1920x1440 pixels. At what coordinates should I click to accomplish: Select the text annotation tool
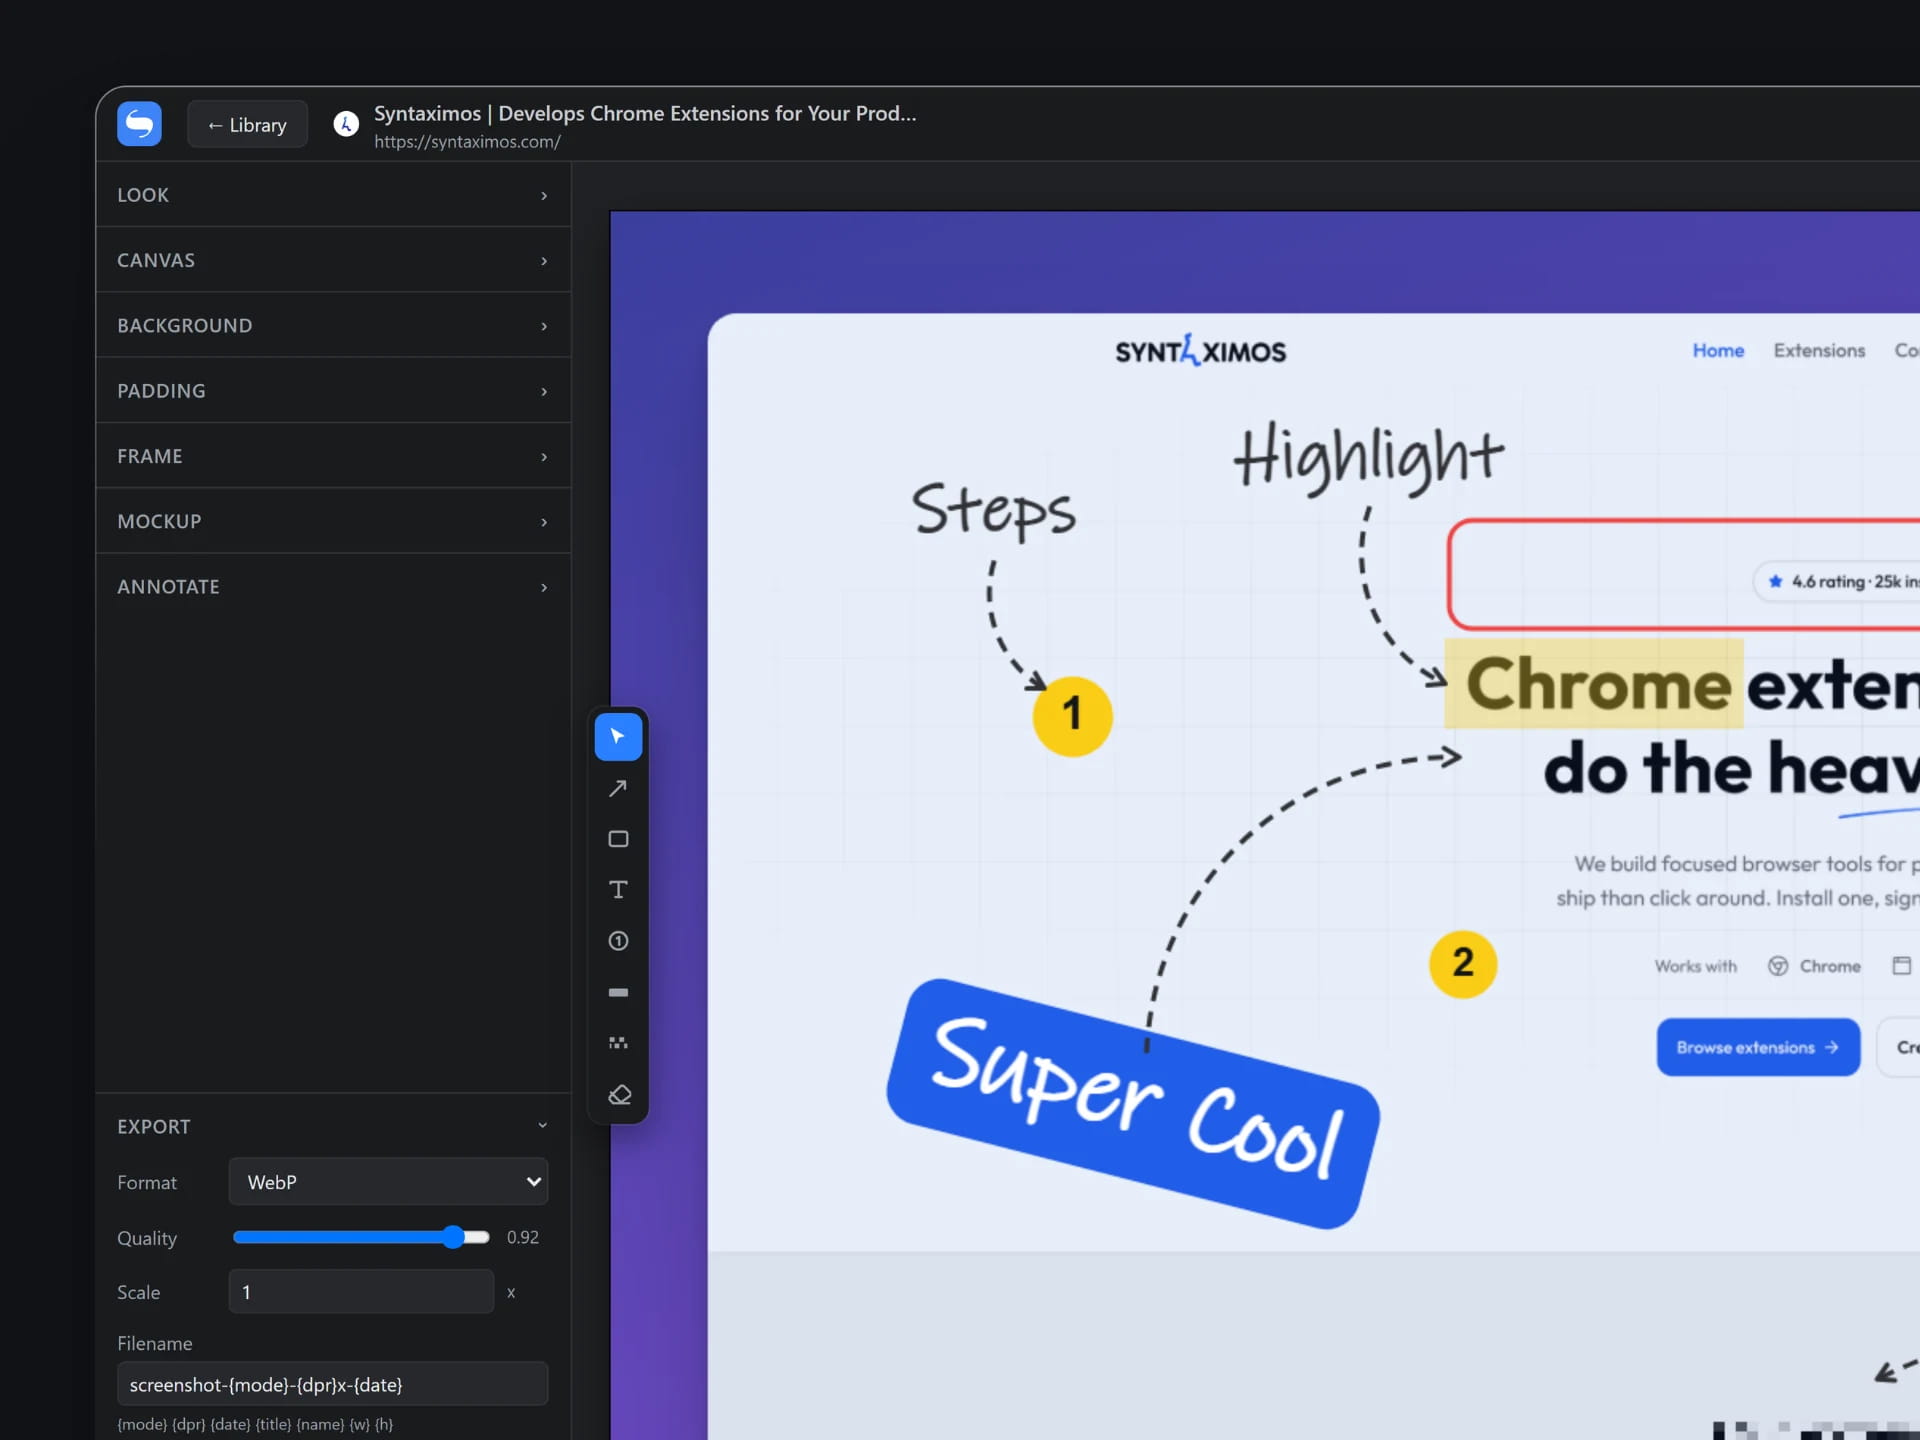pos(618,890)
